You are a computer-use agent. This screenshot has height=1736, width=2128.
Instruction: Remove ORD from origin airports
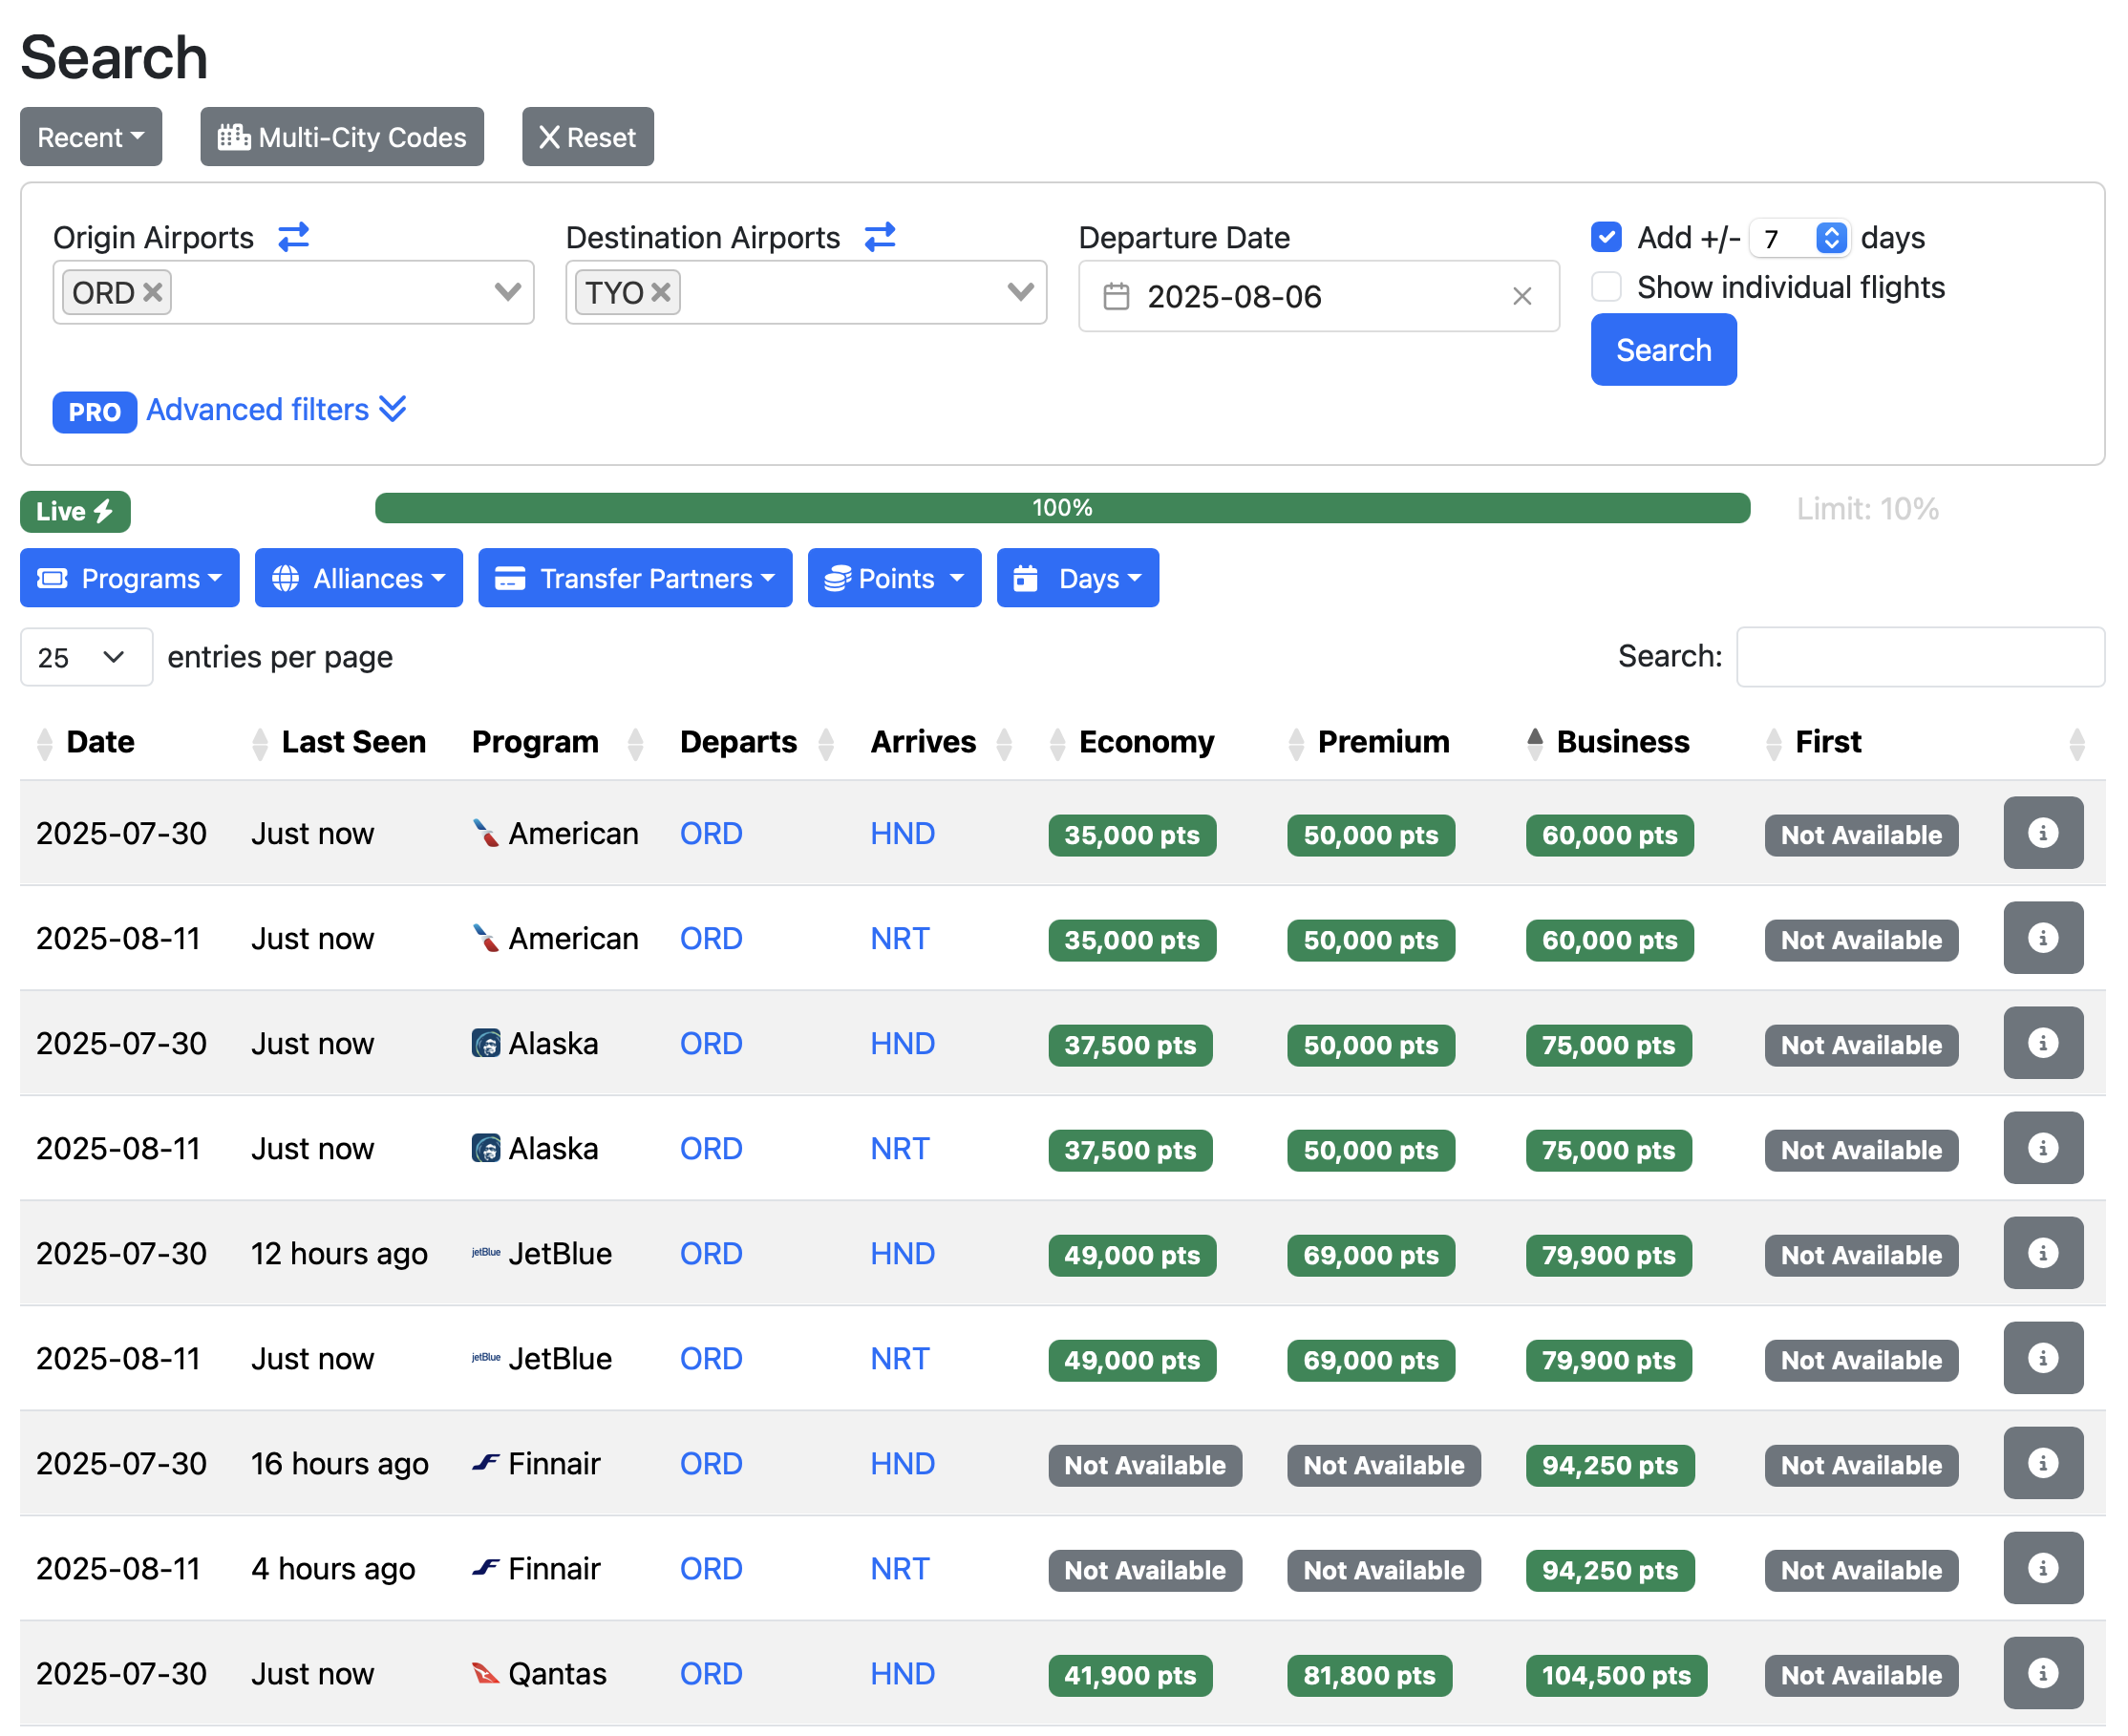(x=153, y=292)
